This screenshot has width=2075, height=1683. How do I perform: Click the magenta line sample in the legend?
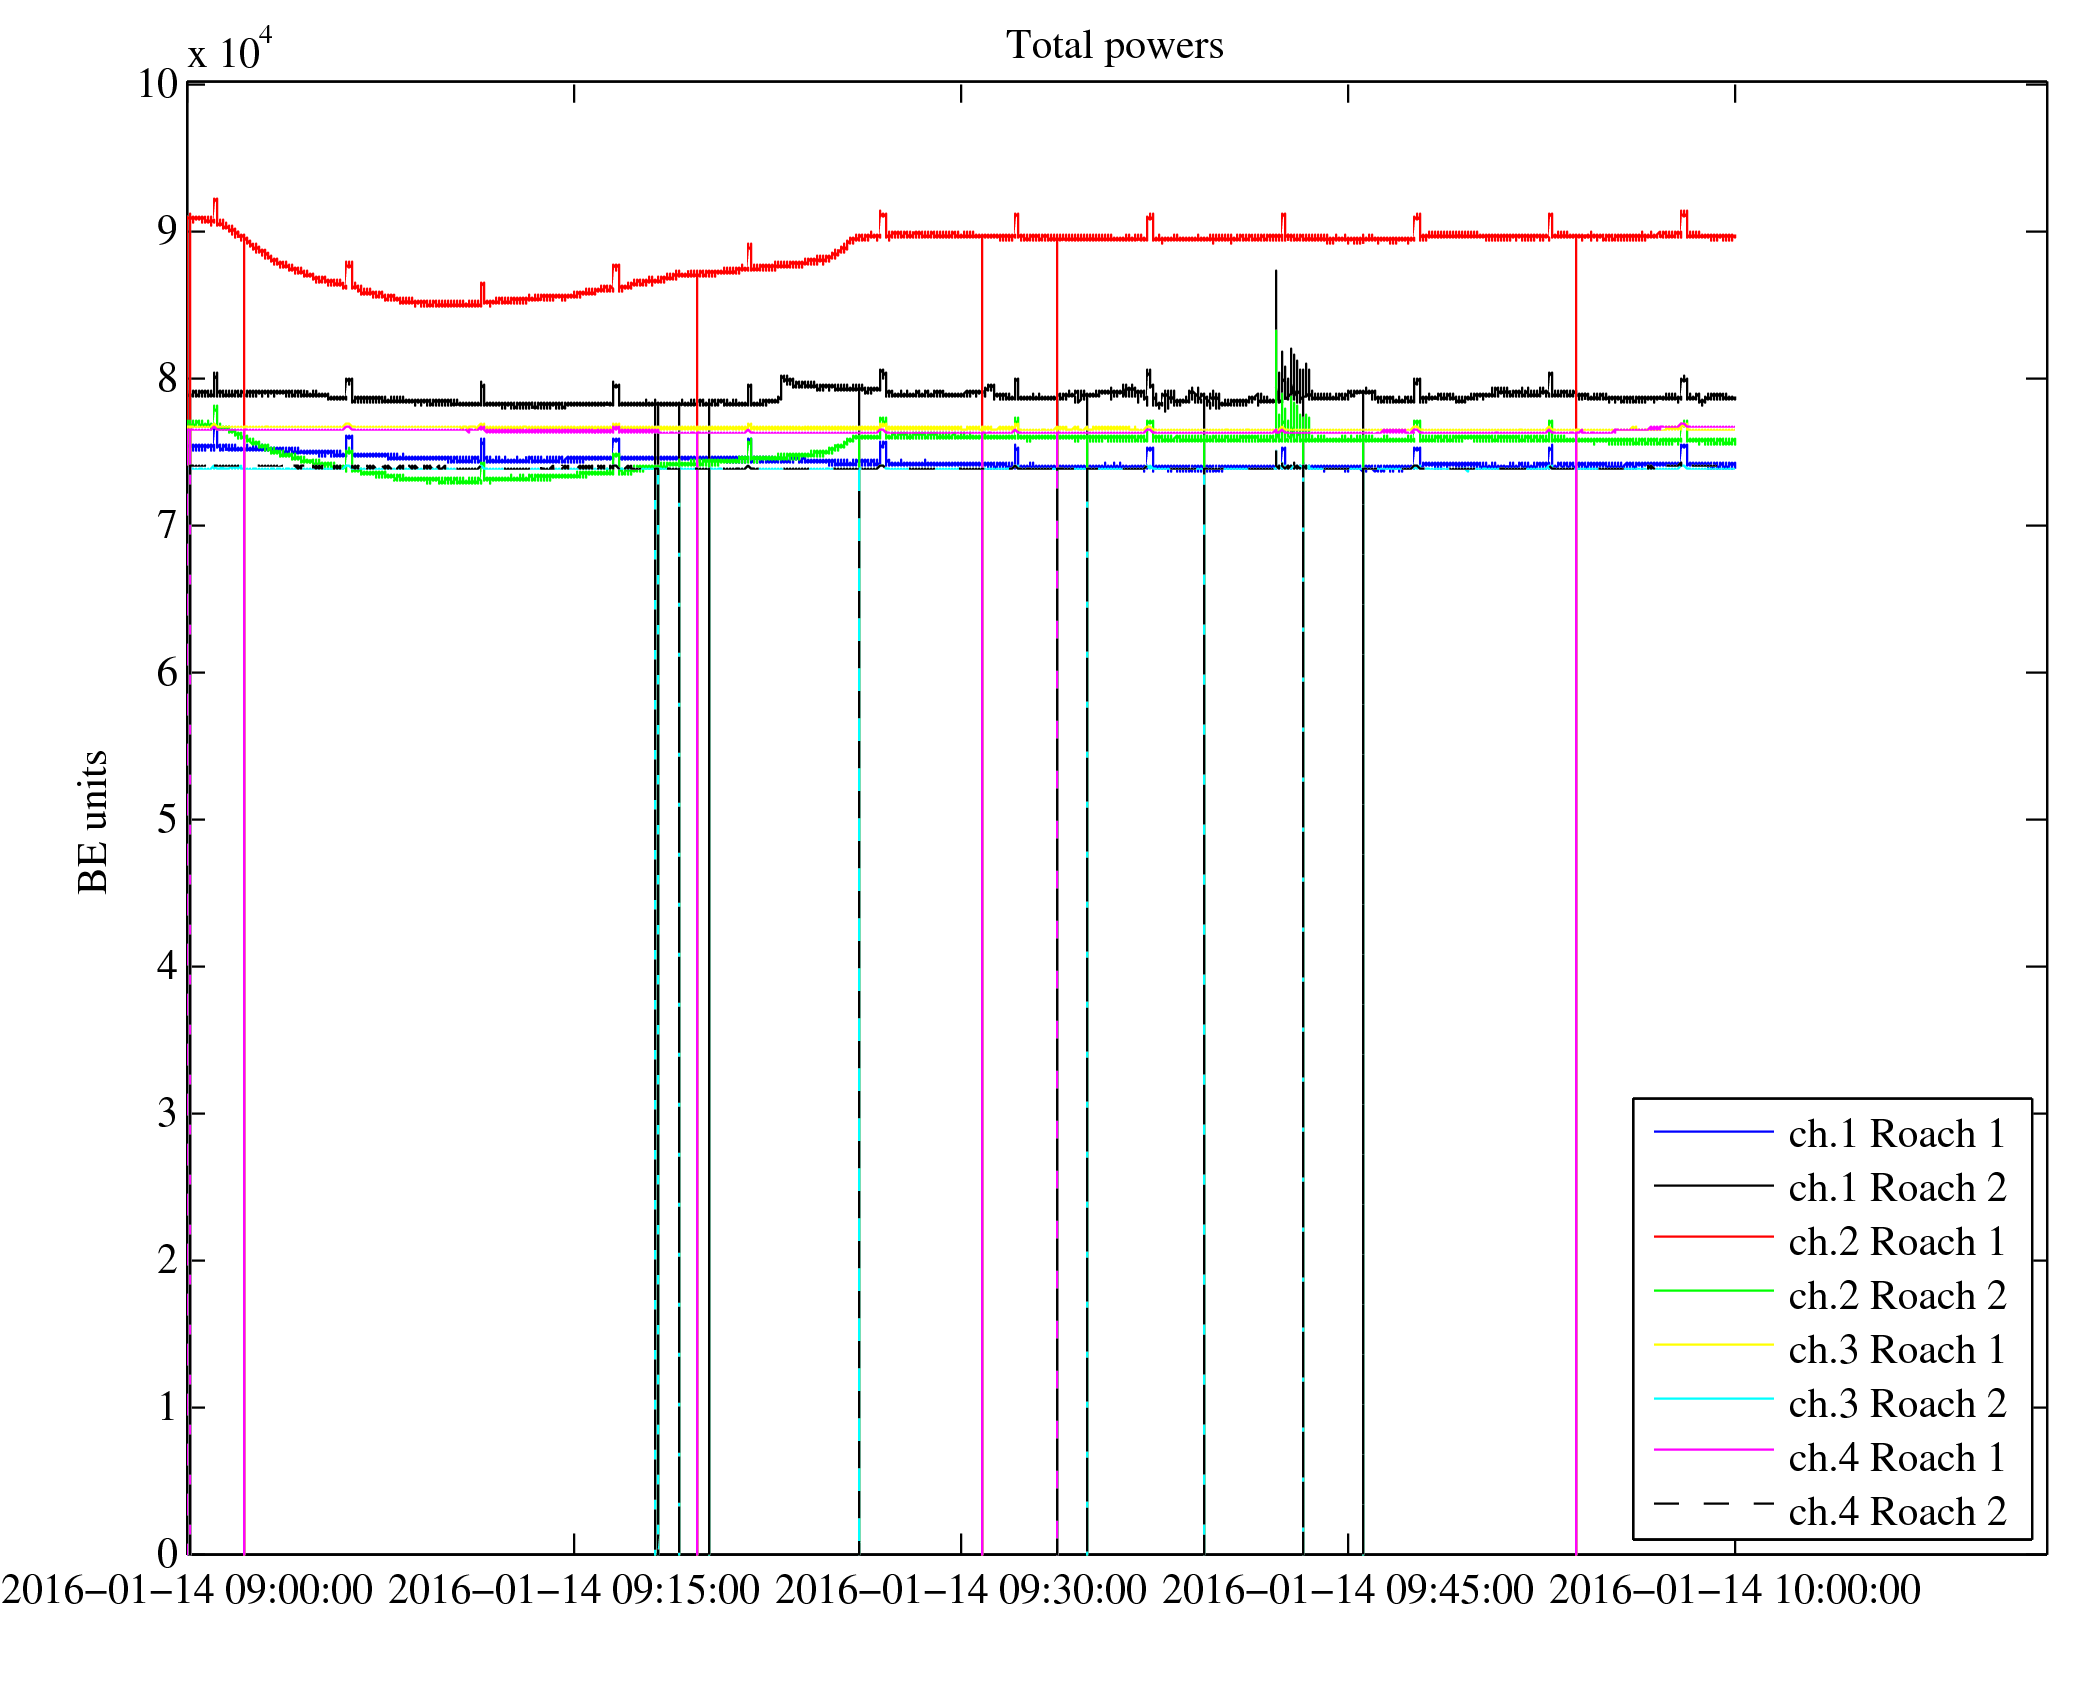point(1712,1450)
